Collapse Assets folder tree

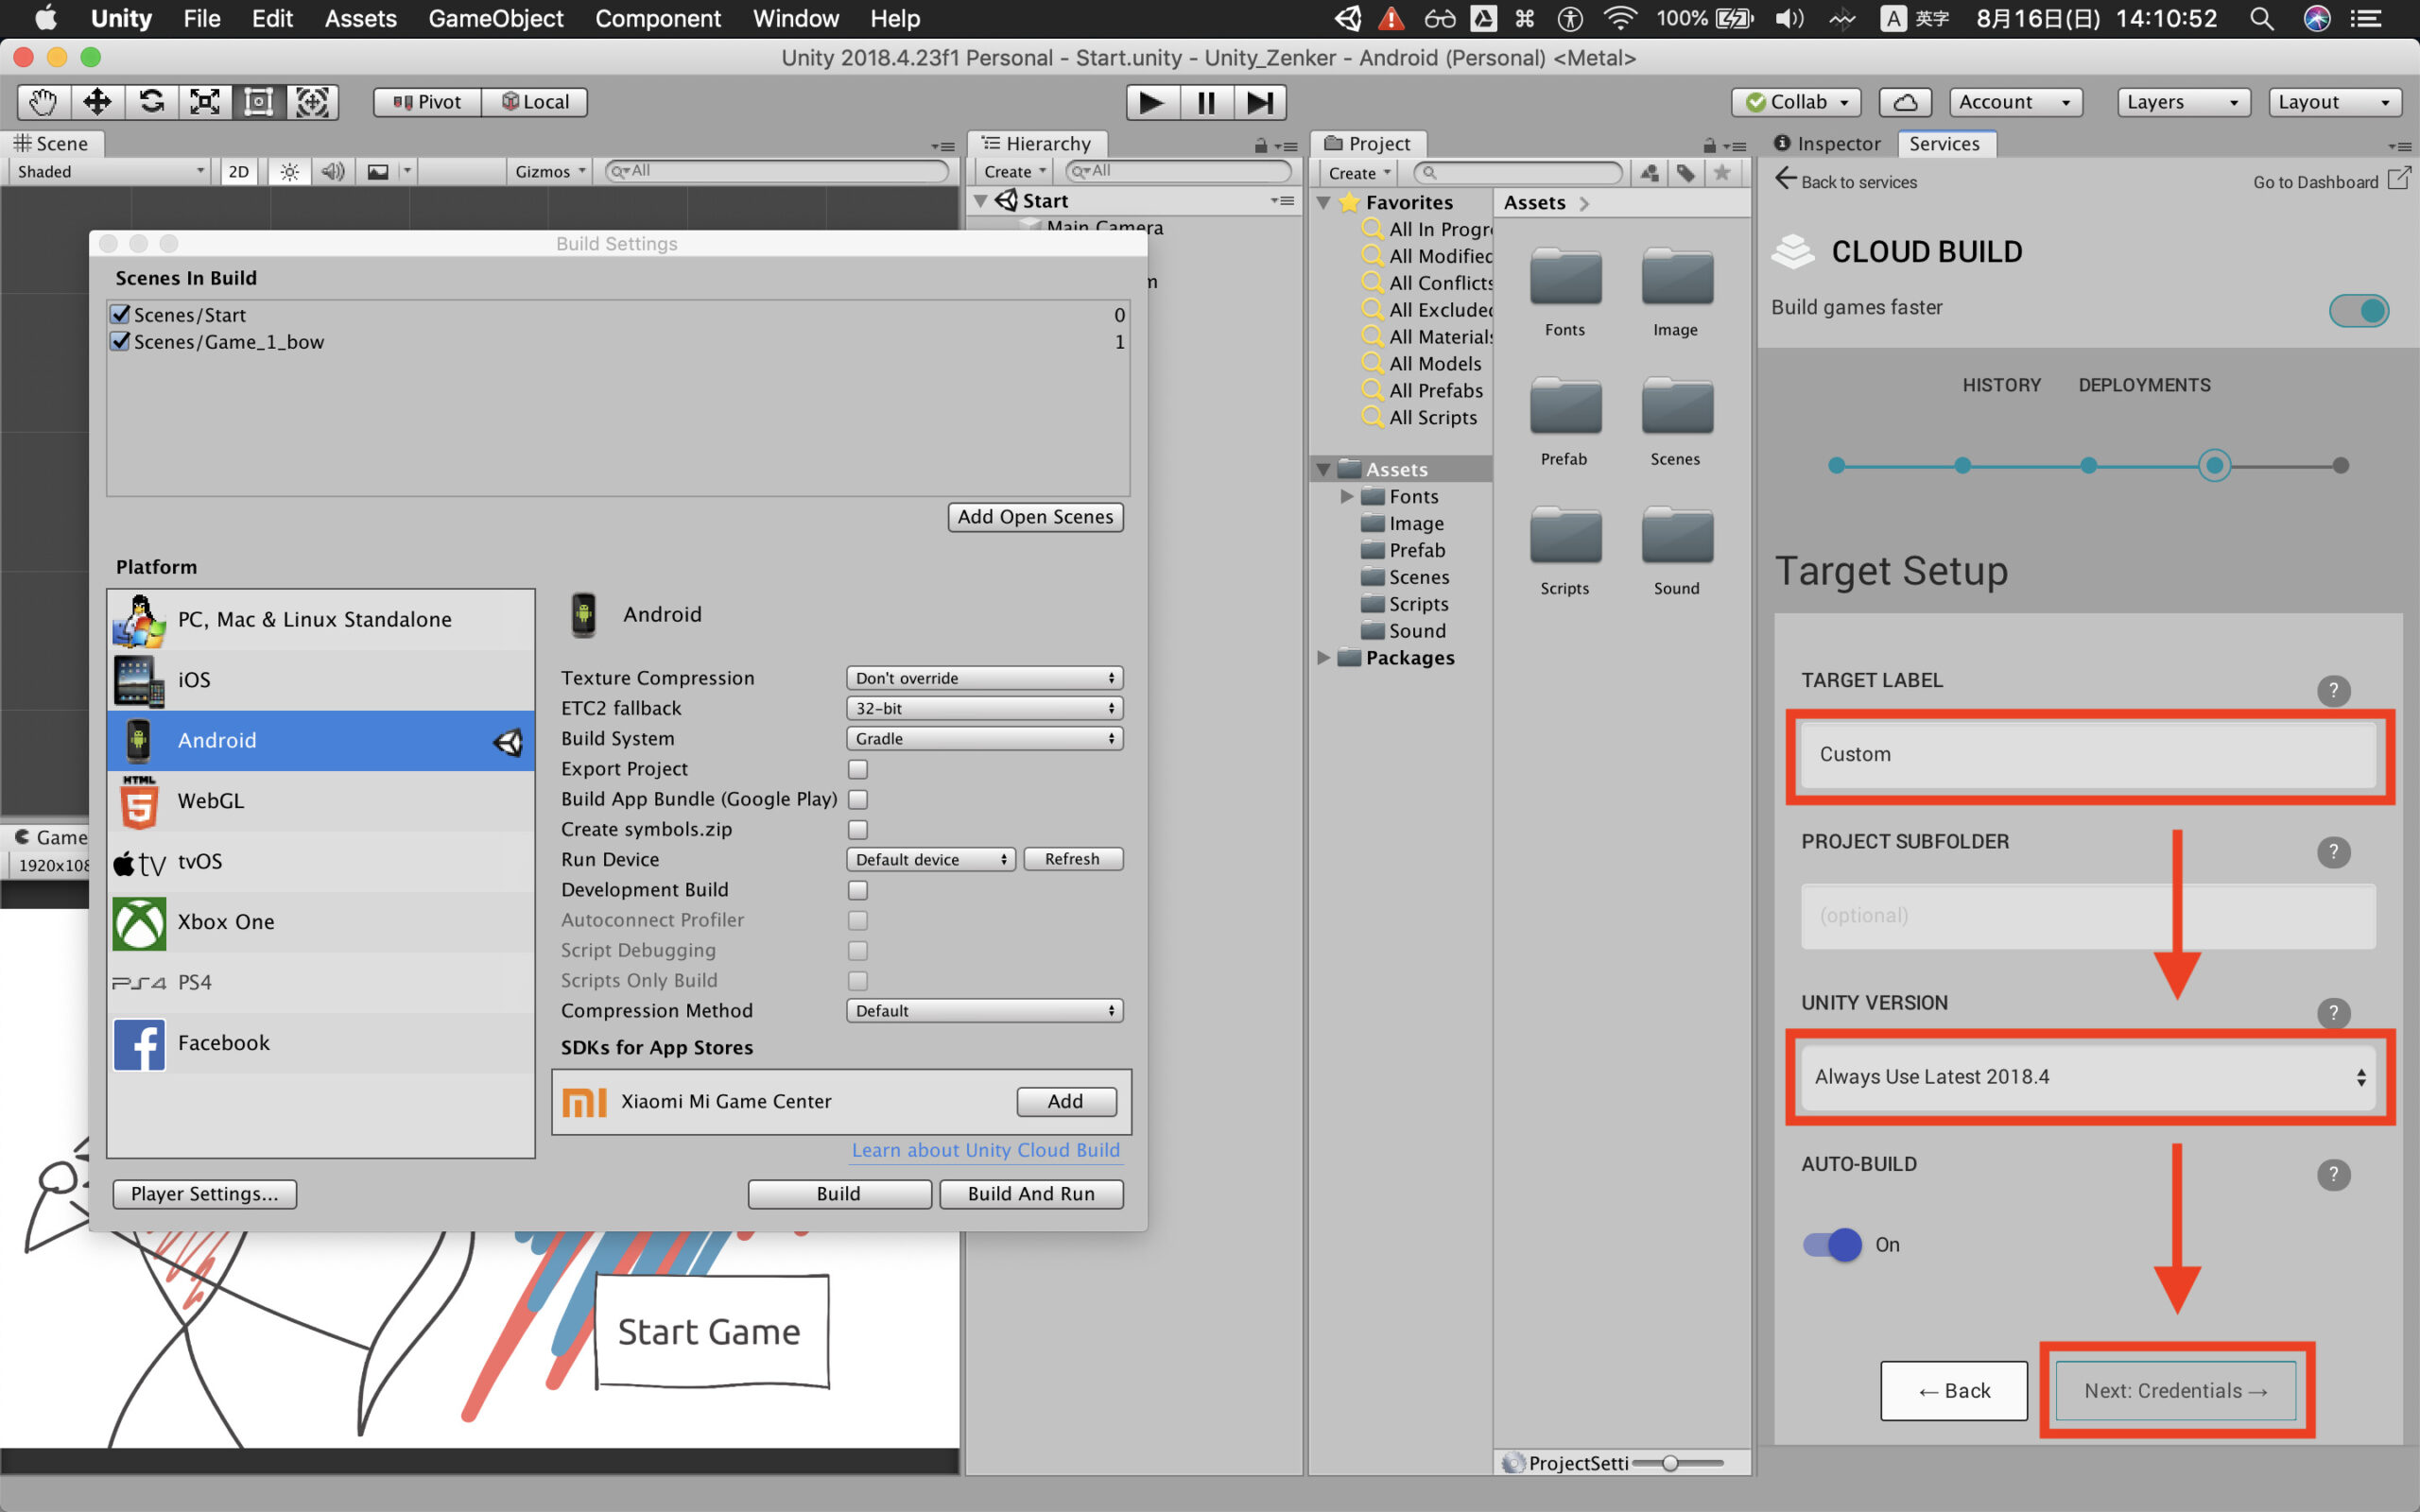(1324, 469)
